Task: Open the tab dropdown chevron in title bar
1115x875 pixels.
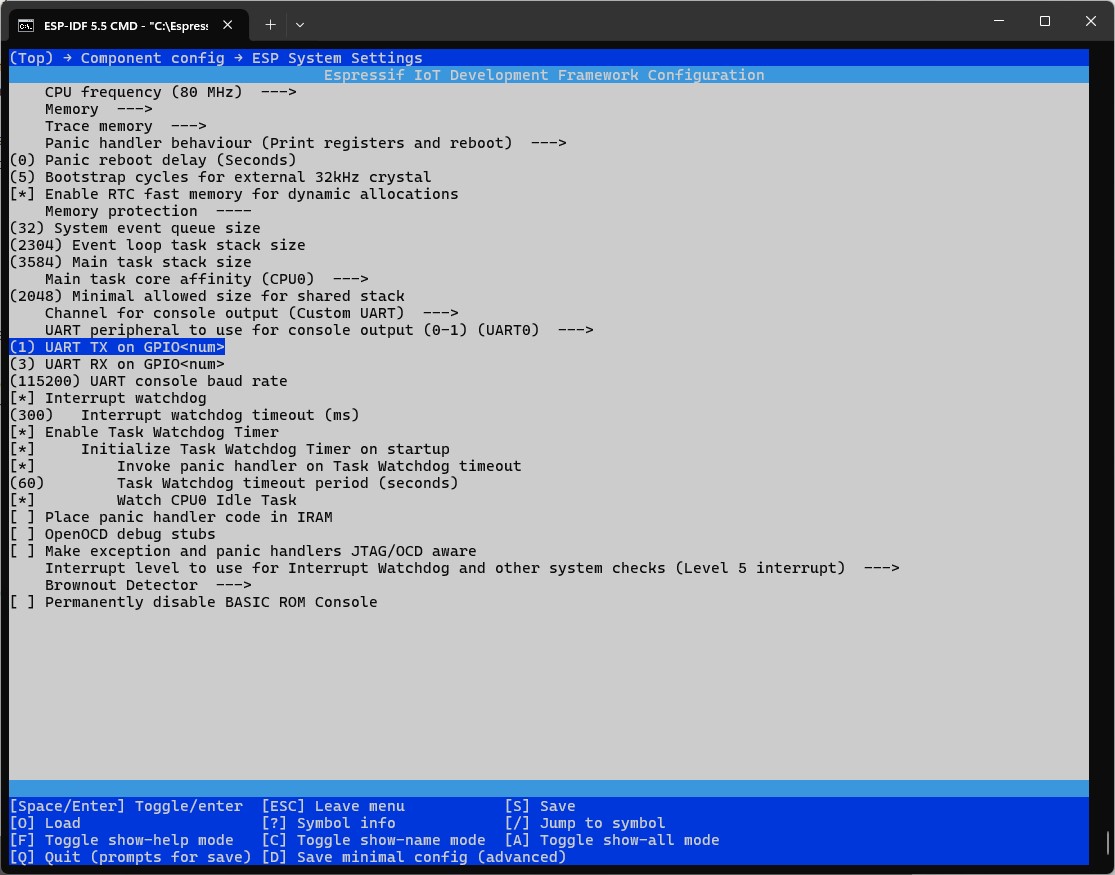Action: click(x=300, y=25)
